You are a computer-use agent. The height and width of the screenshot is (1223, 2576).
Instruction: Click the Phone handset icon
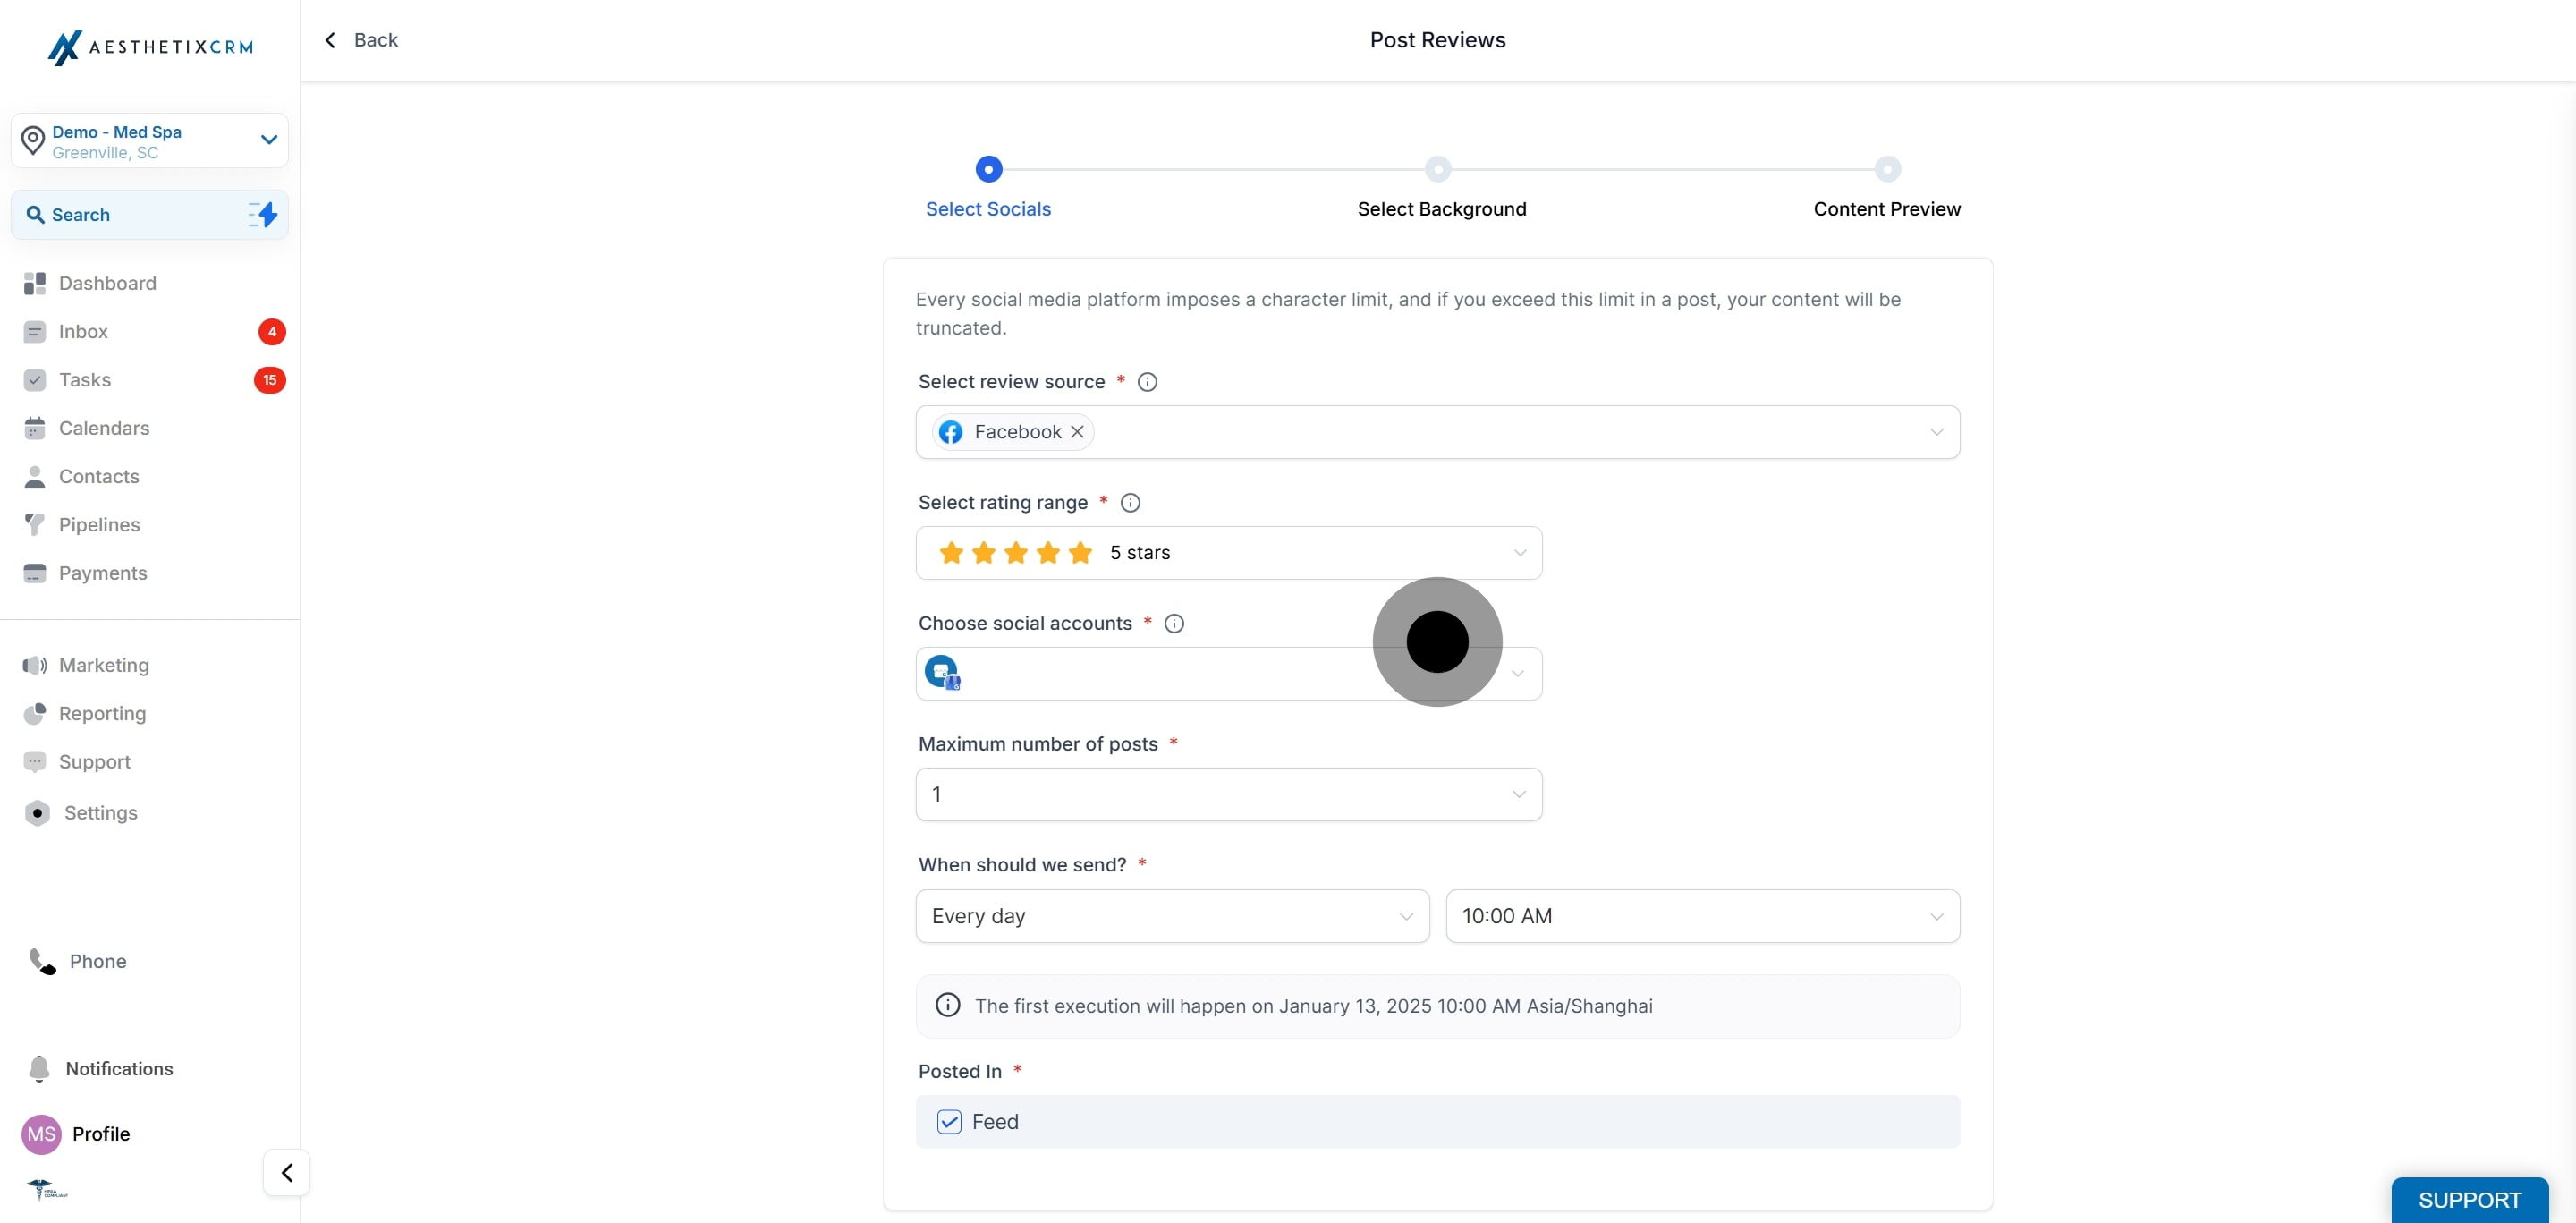click(x=42, y=961)
